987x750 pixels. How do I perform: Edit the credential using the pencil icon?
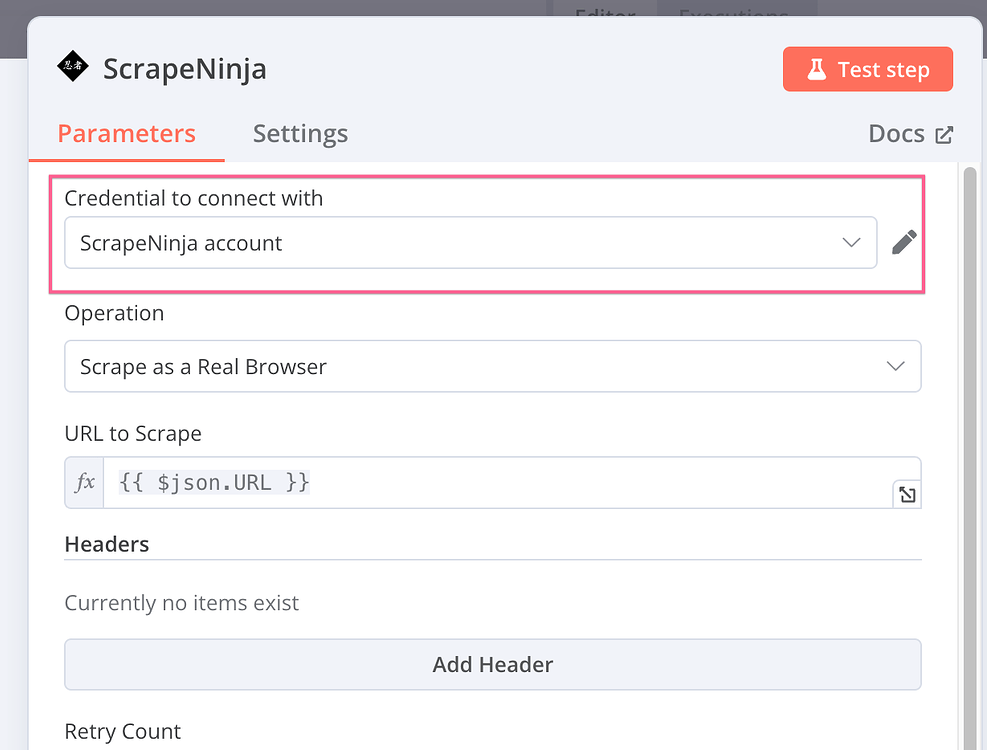903,242
